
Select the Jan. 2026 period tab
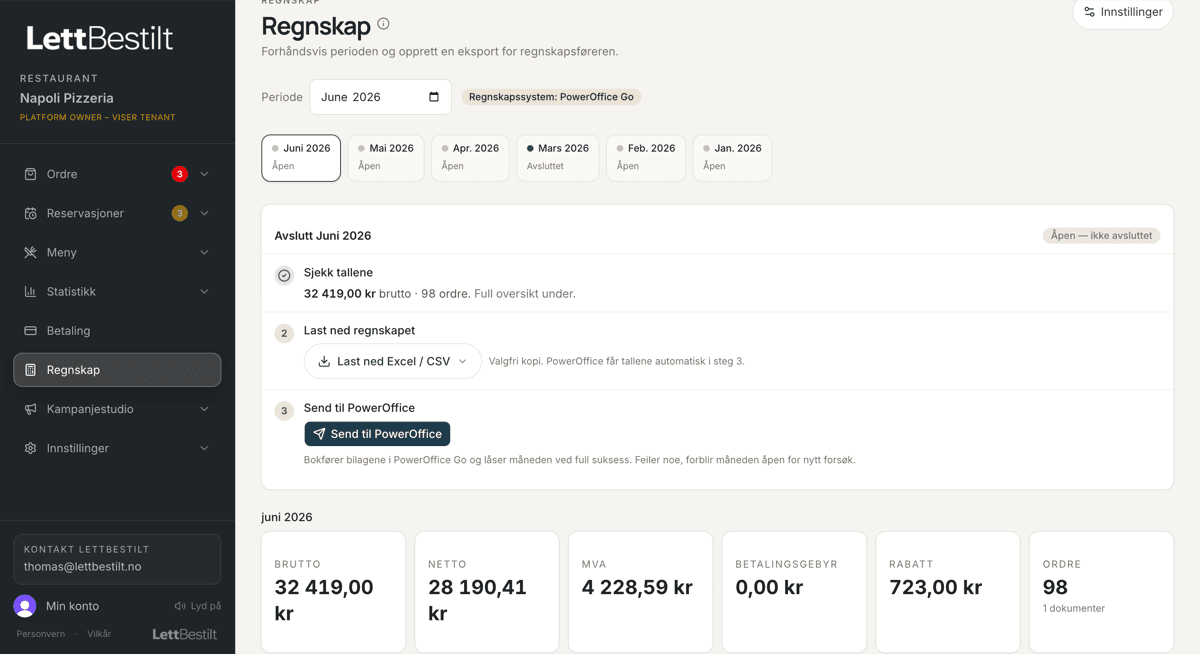(x=732, y=158)
